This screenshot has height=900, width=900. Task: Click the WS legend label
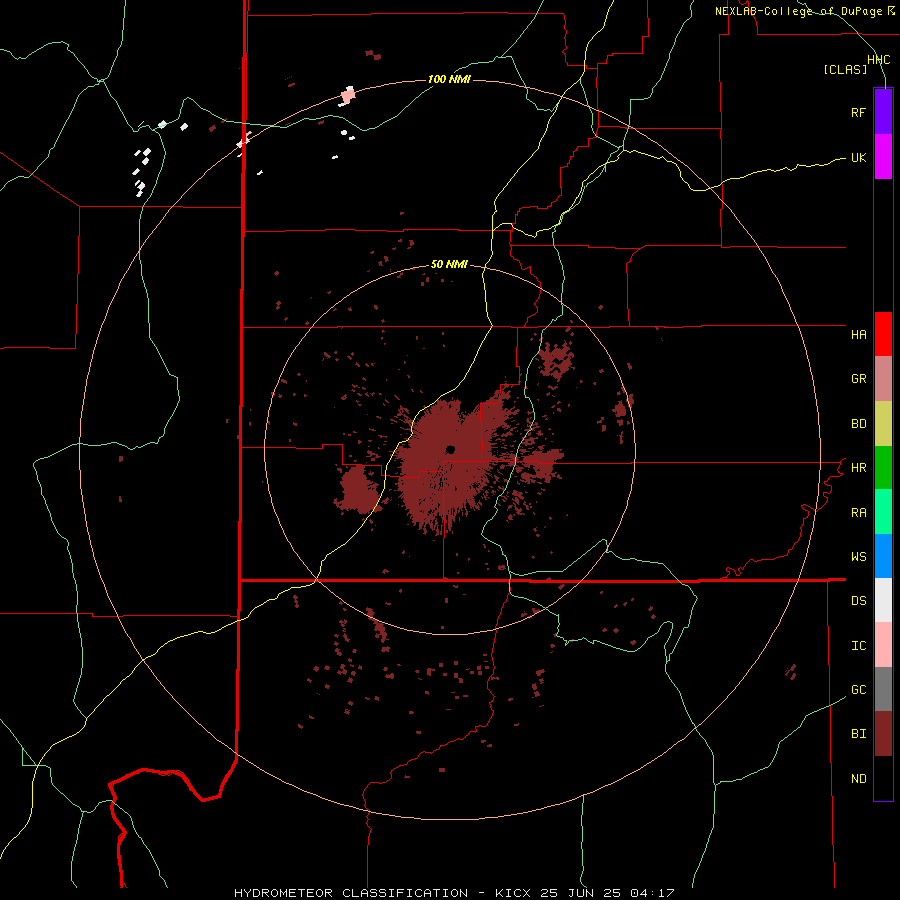click(x=858, y=556)
